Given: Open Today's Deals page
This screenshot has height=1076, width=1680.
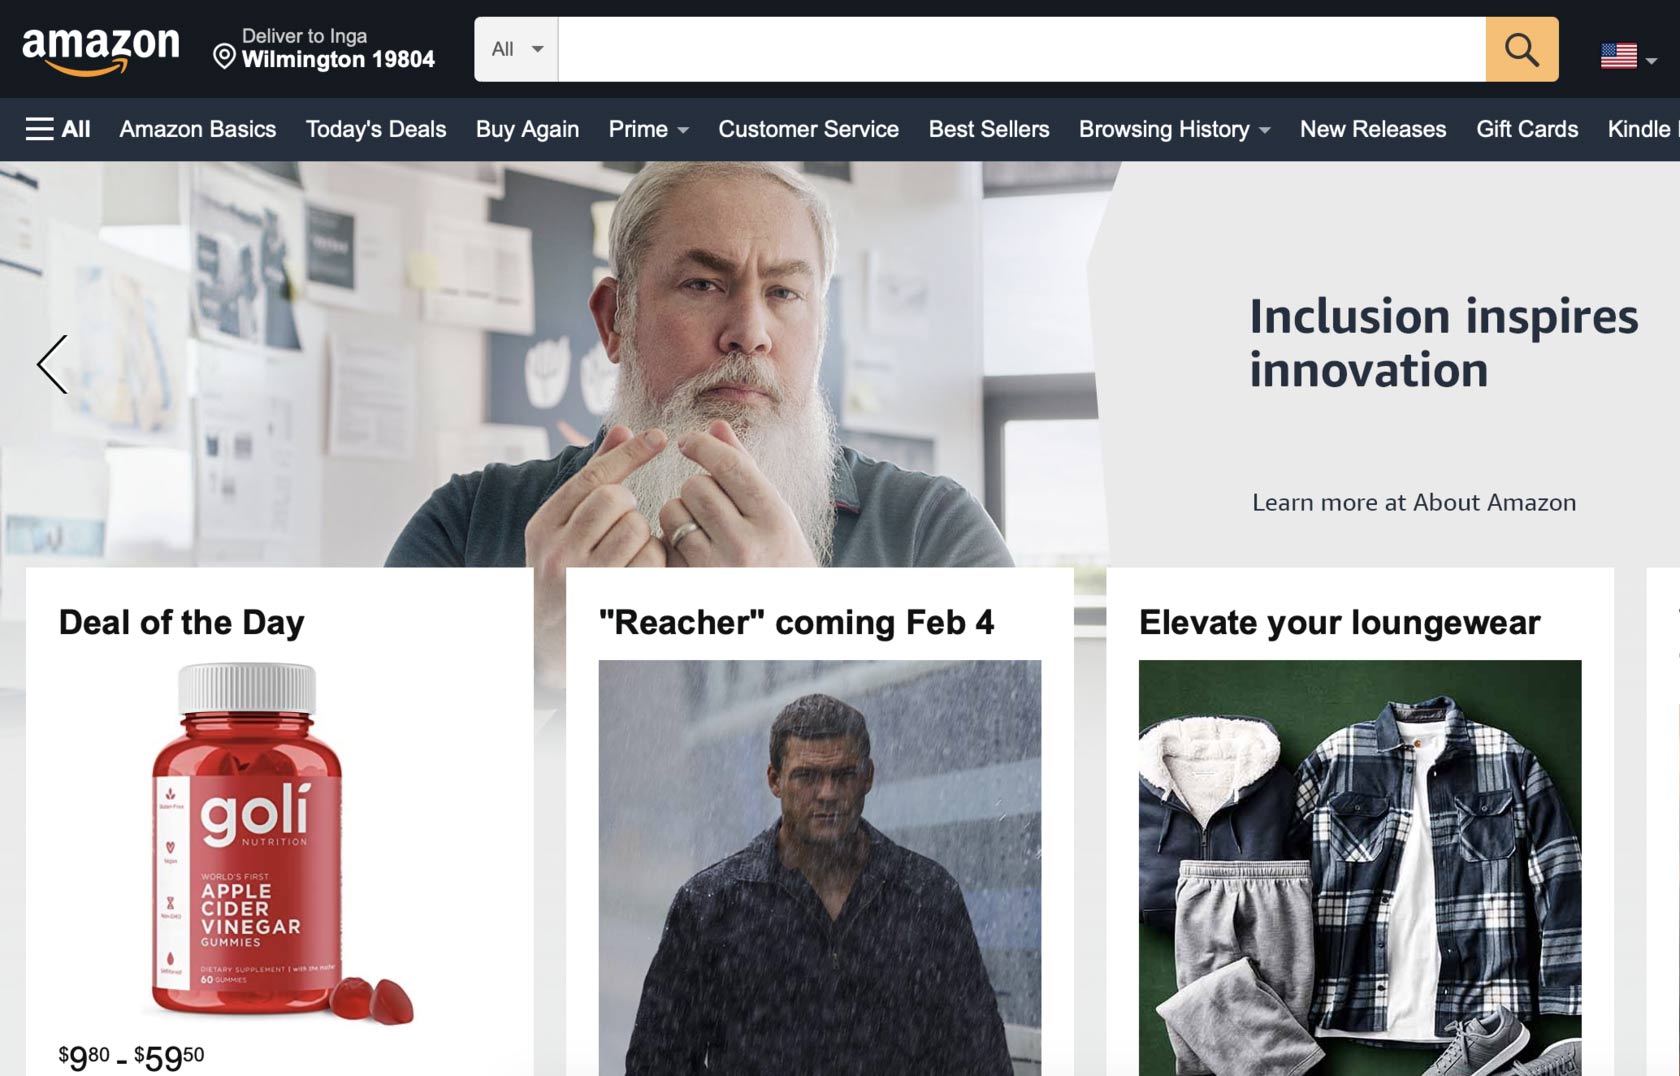Looking at the screenshot, I should [x=376, y=129].
